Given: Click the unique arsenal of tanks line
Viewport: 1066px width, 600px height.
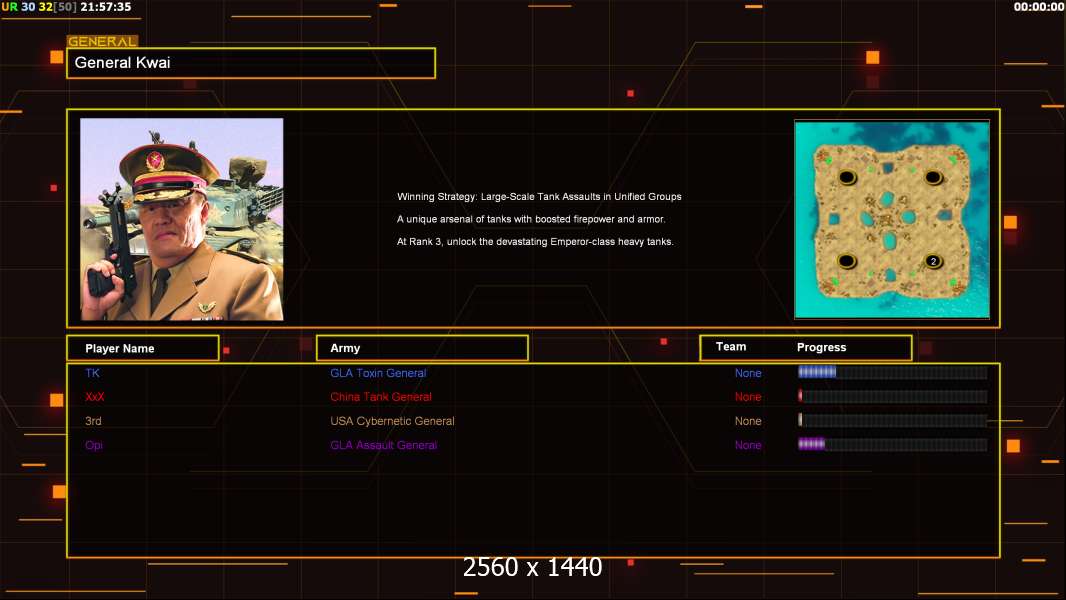Looking at the screenshot, I should [x=531, y=219].
